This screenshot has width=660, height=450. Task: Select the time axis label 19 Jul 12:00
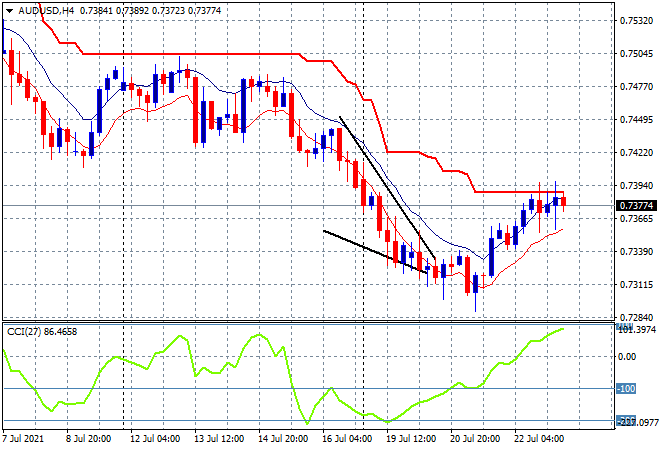coord(411,439)
